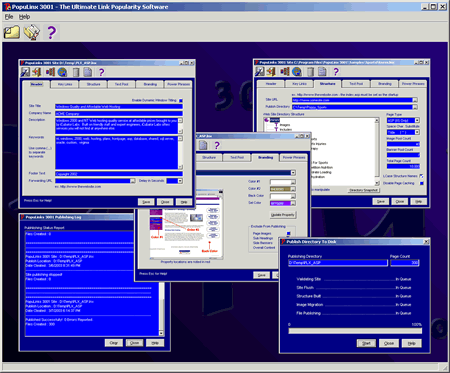Click the red publish icon in SportsFitness site window
Viewport: 450px width, 373px height.
285,71
